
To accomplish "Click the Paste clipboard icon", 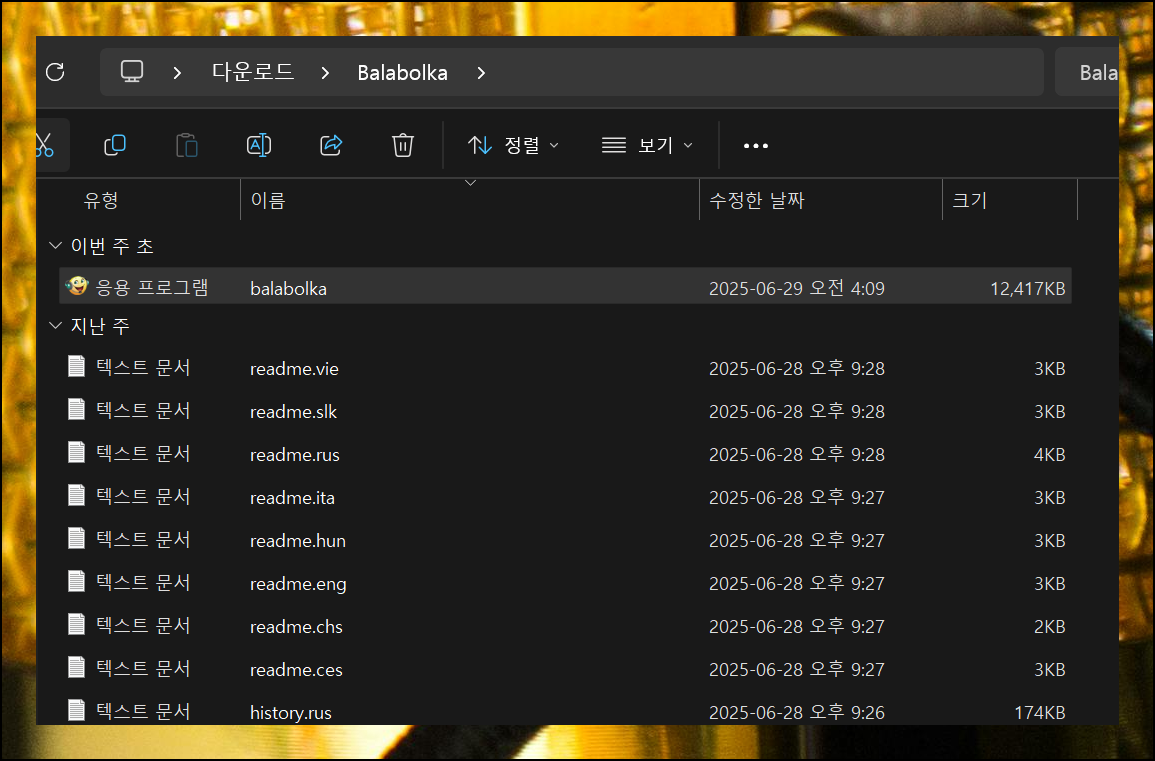I will [186, 145].
